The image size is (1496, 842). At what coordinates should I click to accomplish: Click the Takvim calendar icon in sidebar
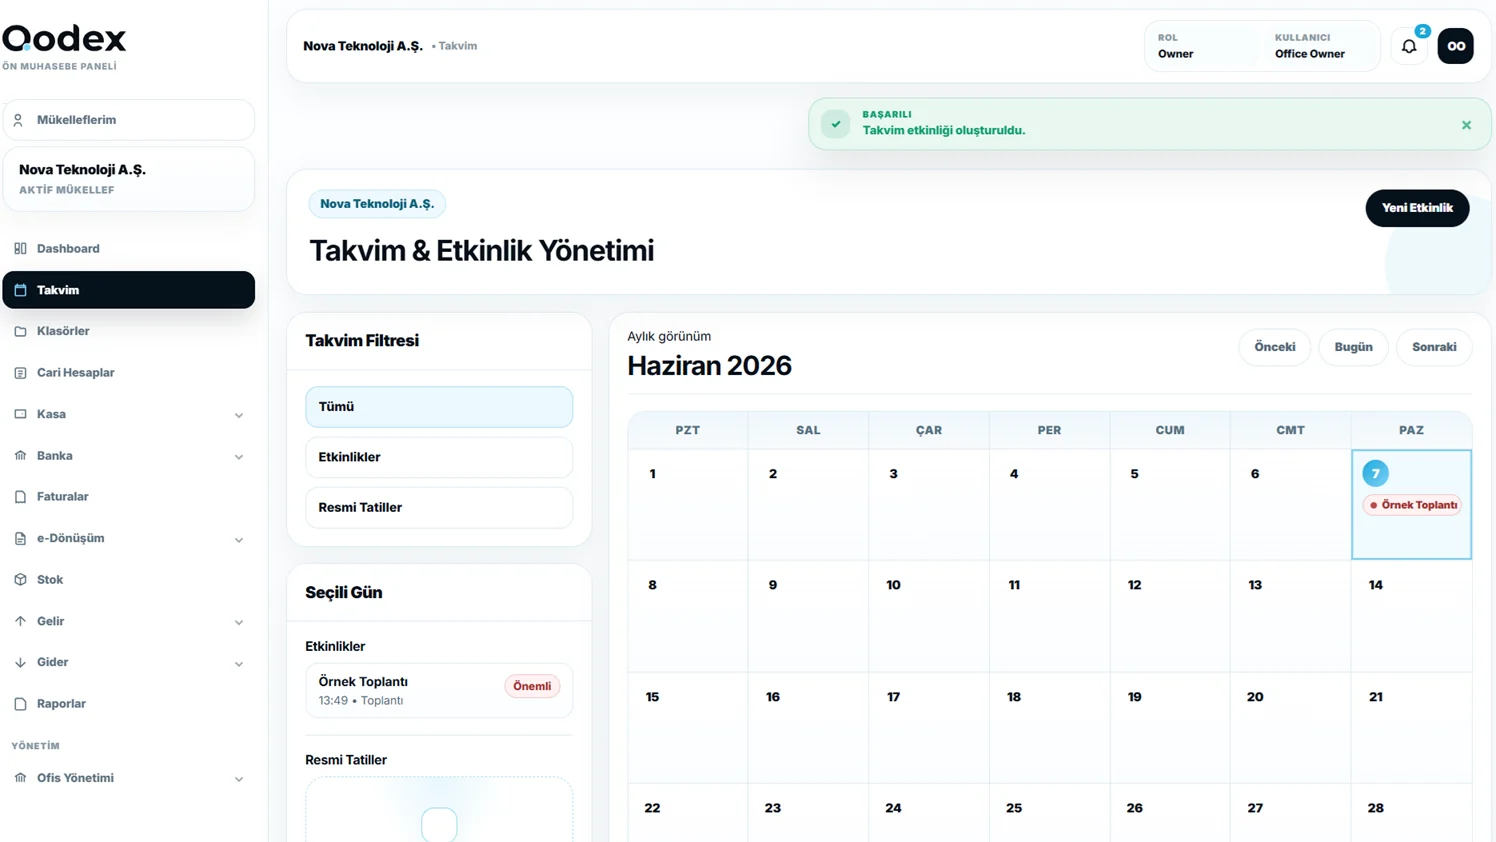(20, 290)
